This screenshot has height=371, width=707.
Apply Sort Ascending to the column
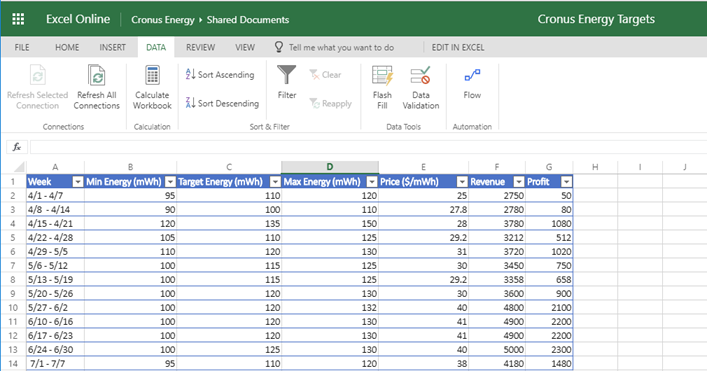(x=220, y=75)
